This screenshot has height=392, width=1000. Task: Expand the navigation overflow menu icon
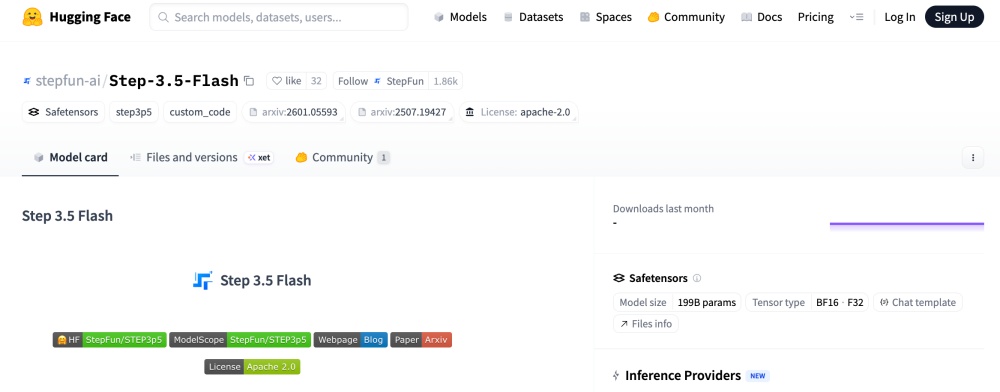857,17
